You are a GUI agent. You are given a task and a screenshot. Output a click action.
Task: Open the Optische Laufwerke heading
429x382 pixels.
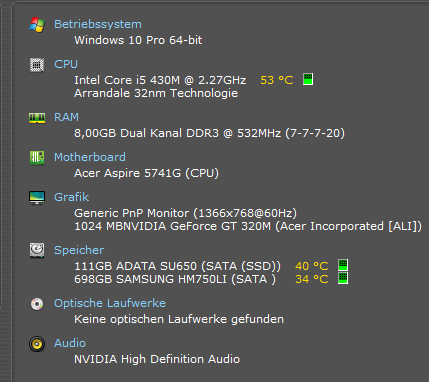[110, 303]
